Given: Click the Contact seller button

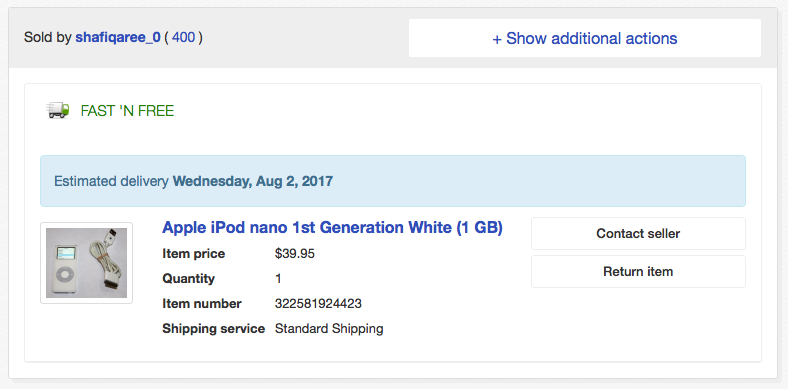Looking at the screenshot, I should coord(638,233).
